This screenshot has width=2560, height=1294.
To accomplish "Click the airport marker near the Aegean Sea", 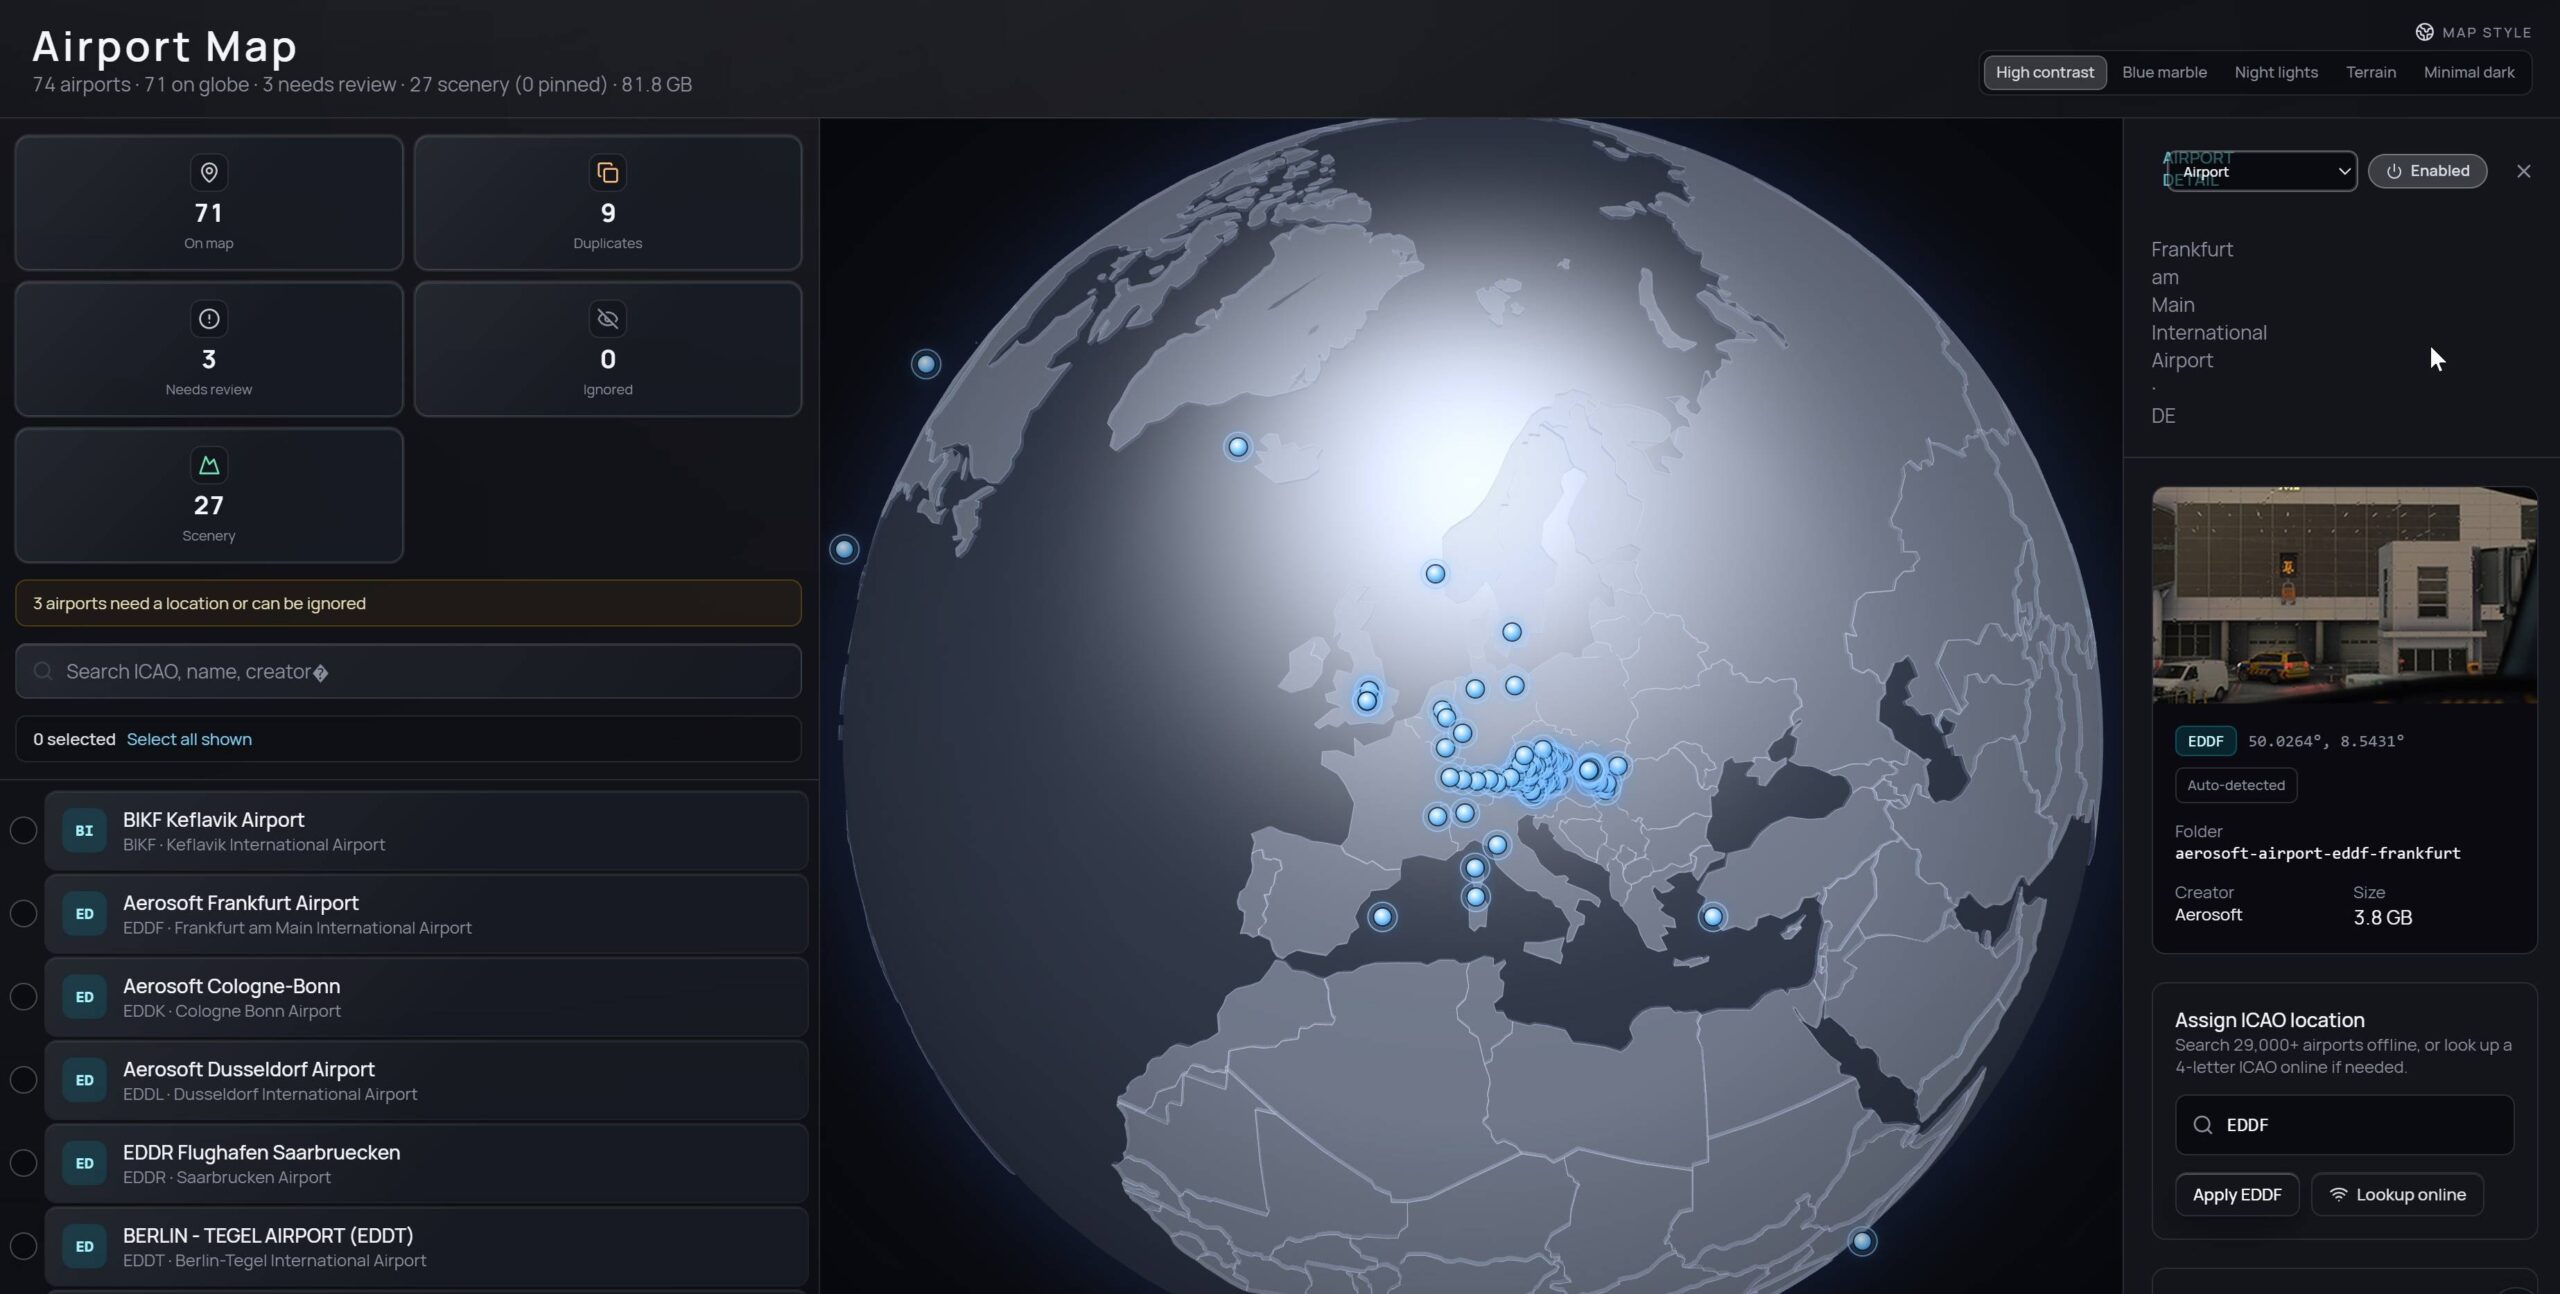I will (x=1713, y=916).
